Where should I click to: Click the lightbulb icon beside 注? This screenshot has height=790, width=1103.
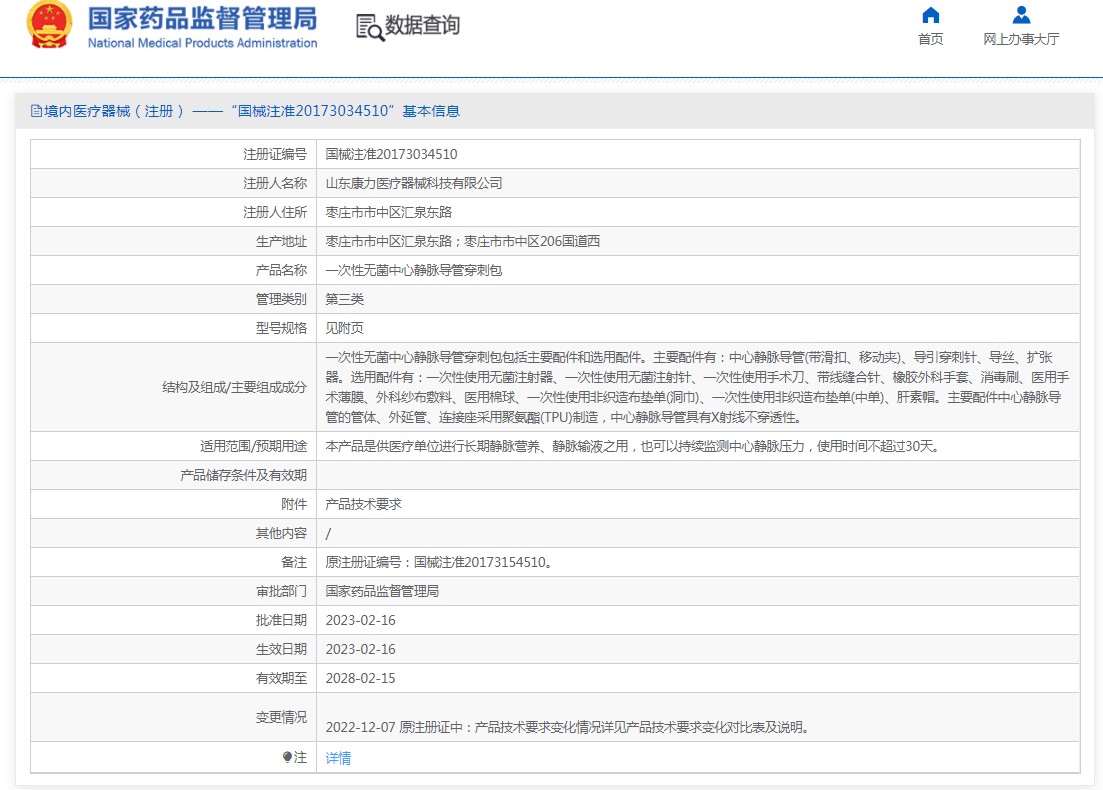287,758
